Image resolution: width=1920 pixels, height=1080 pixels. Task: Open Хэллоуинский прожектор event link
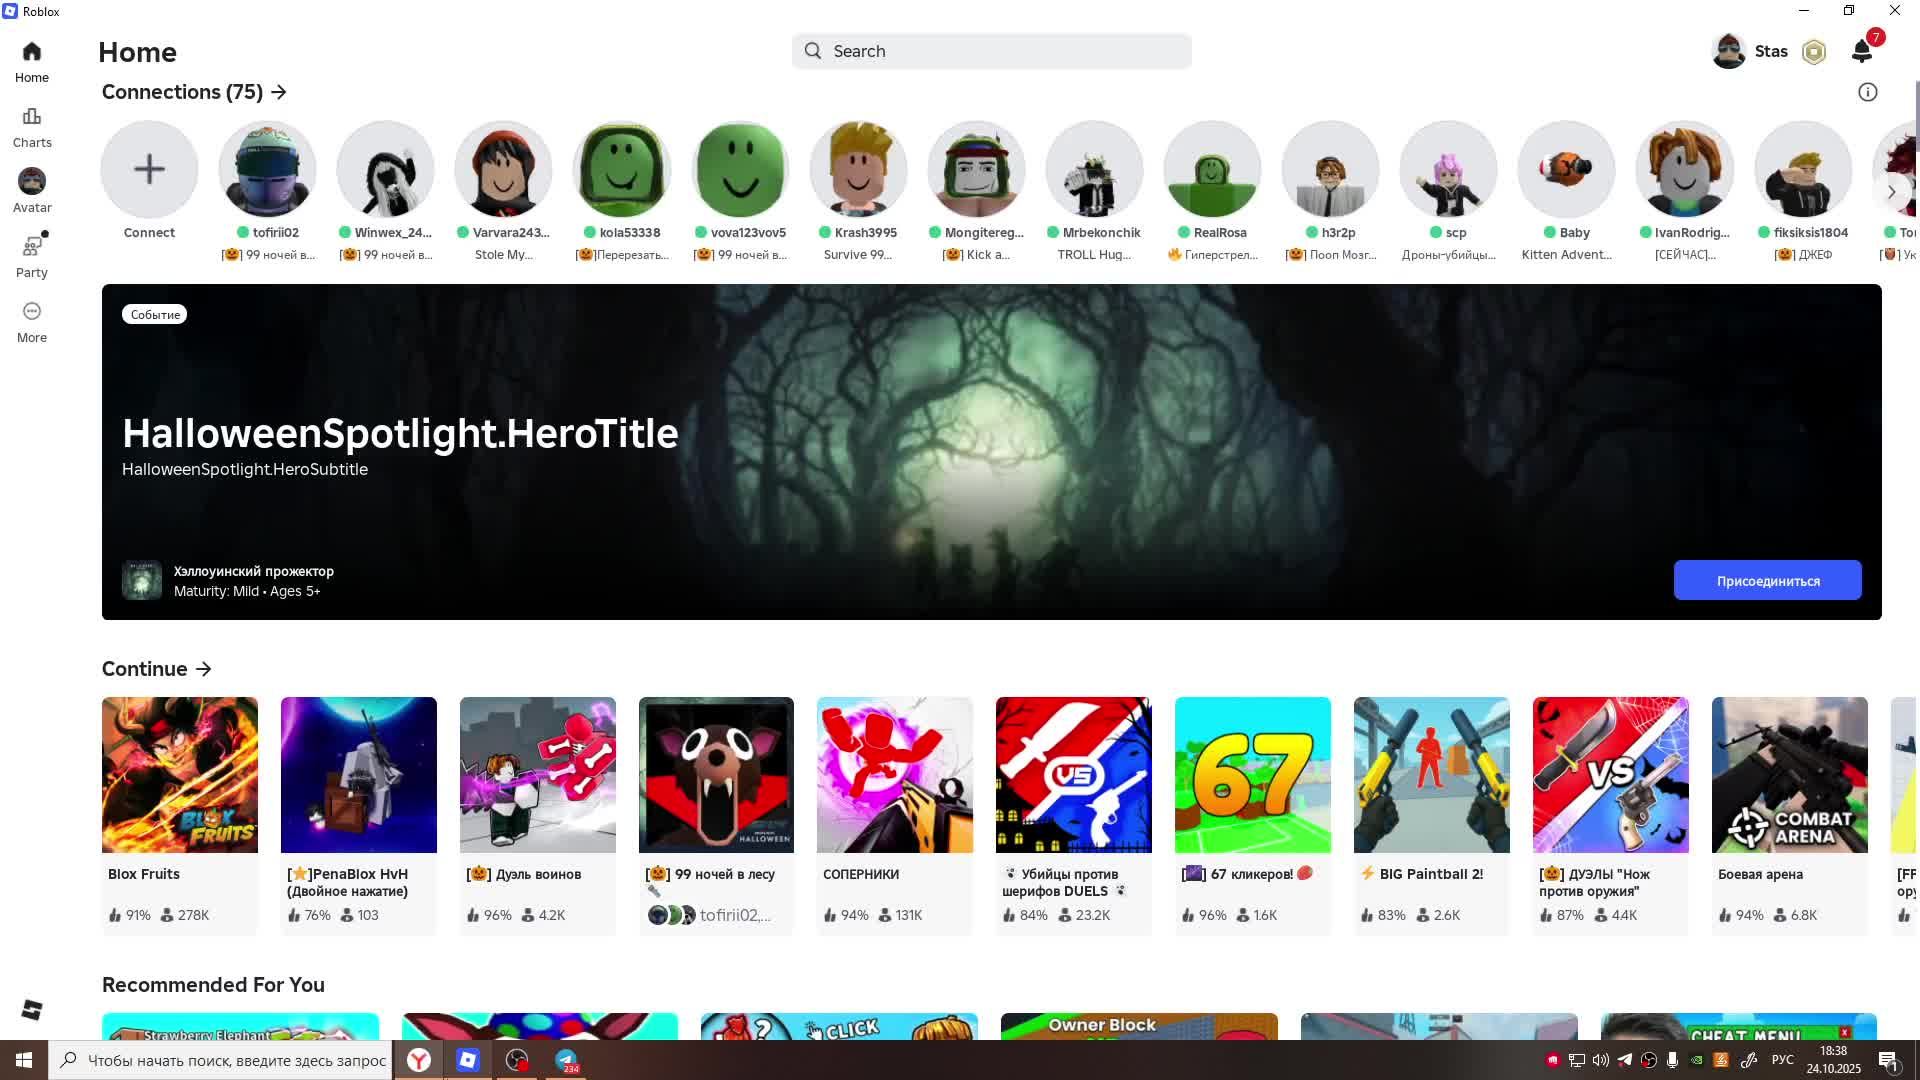[x=253, y=571]
